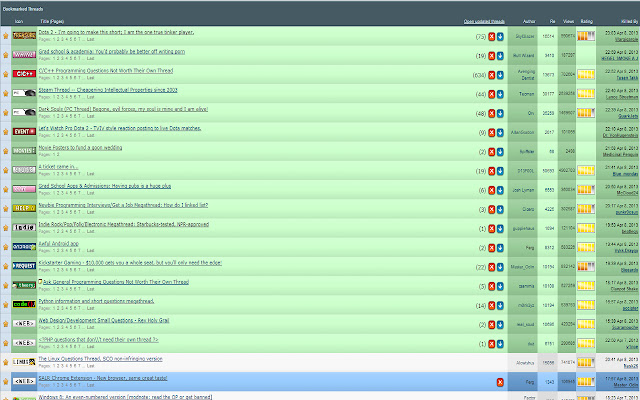
Task: Sort threads by the Views column header
Action: [569, 20]
